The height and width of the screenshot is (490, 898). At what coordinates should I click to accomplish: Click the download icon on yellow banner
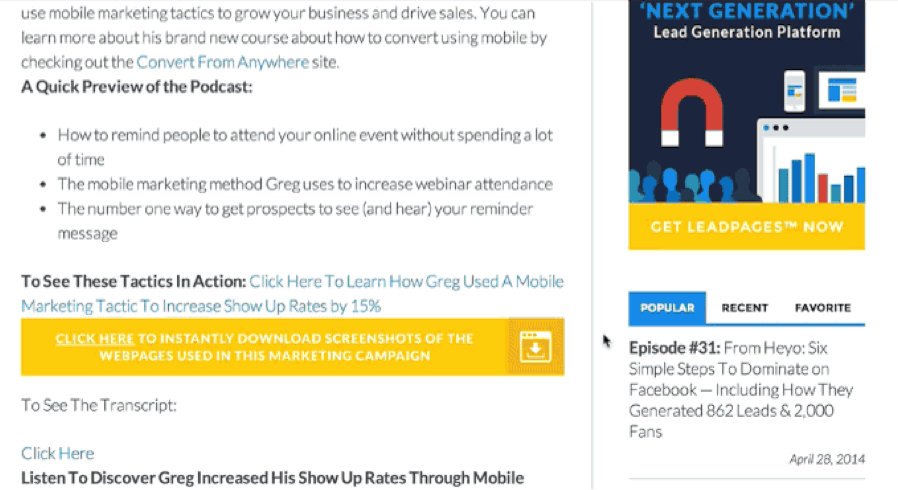pyautogui.click(x=535, y=347)
